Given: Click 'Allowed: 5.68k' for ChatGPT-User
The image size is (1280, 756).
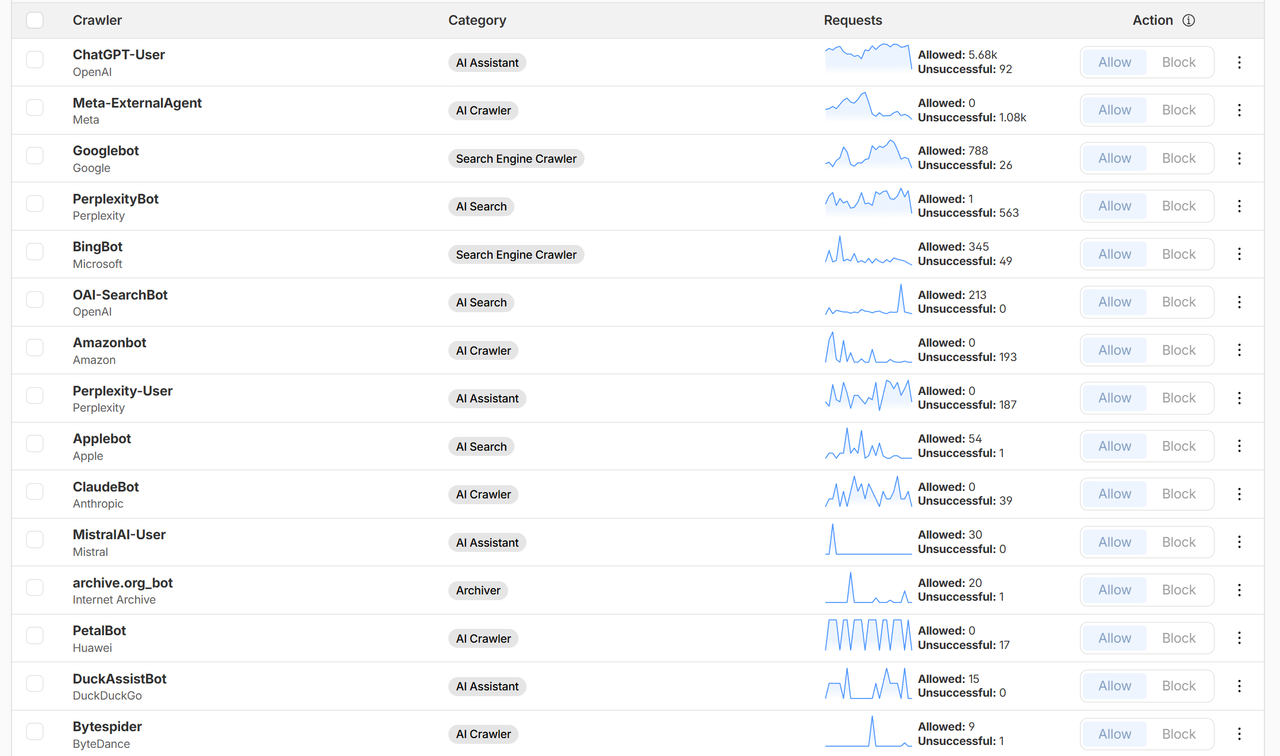Looking at the screenshot, I should [958, 55].
